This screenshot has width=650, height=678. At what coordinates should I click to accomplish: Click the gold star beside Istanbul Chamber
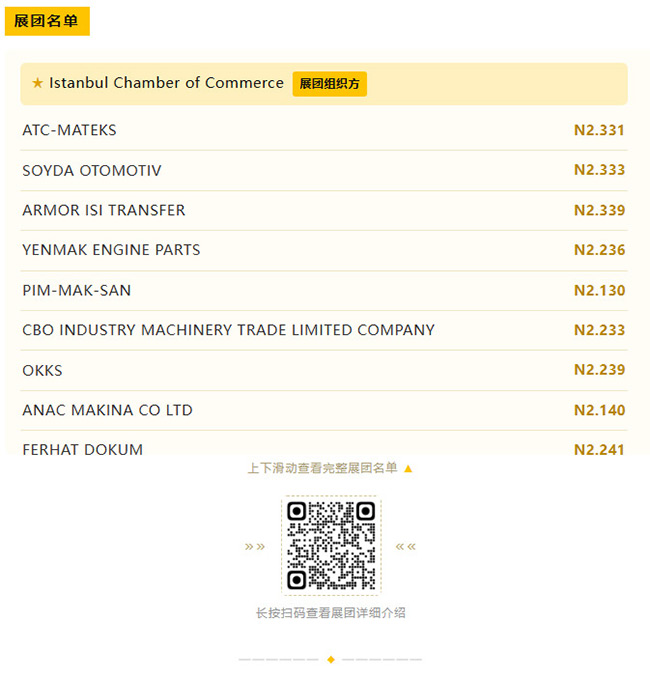[x=38, y=83]
